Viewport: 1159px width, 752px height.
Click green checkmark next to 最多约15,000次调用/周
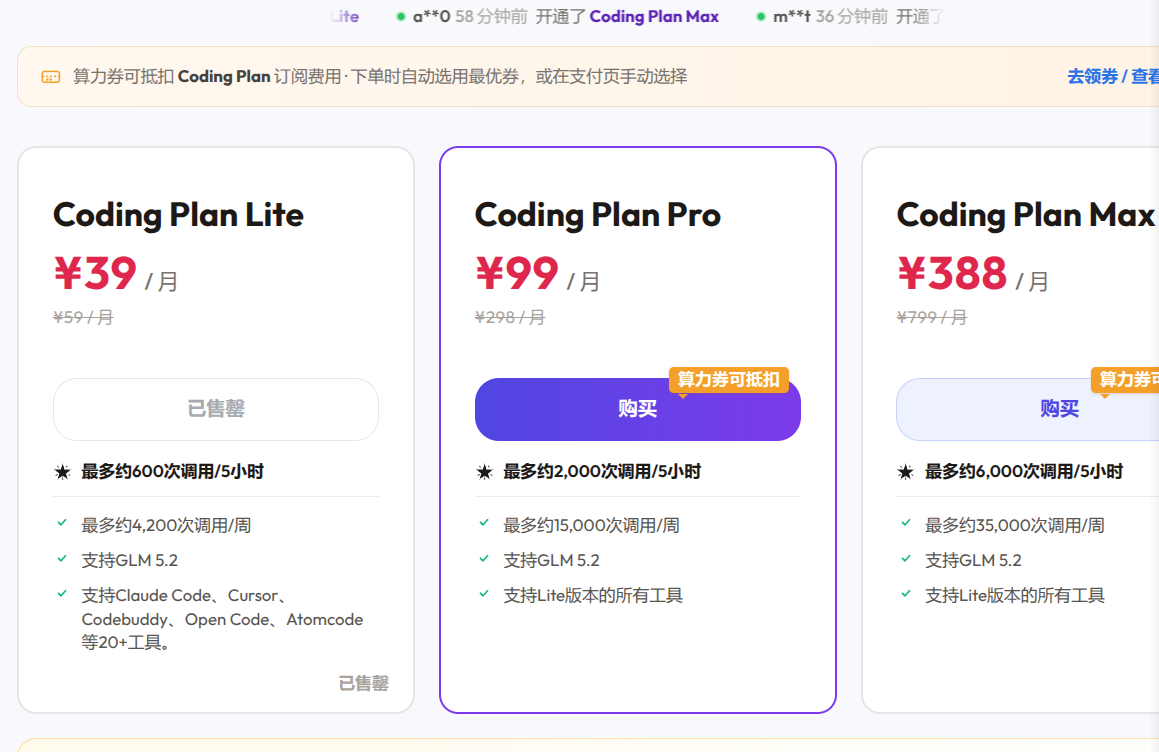pos(484,523)
